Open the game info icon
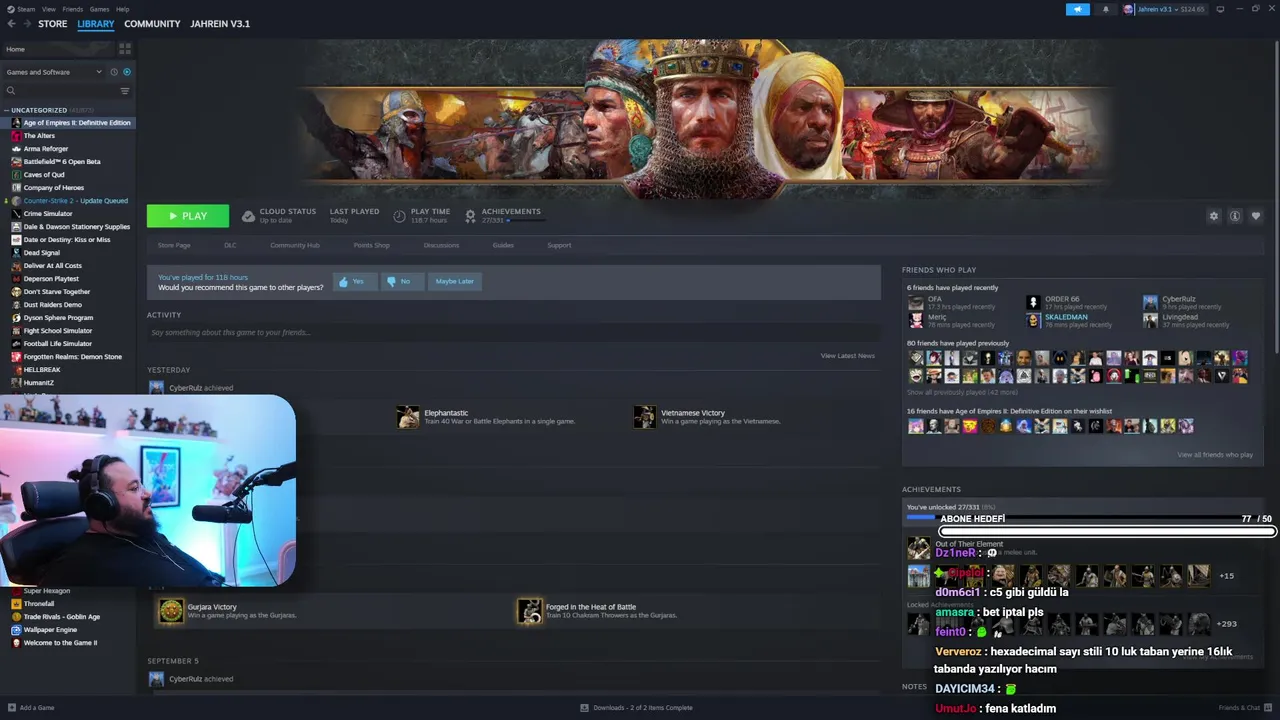 click(x=1235, y=216)
